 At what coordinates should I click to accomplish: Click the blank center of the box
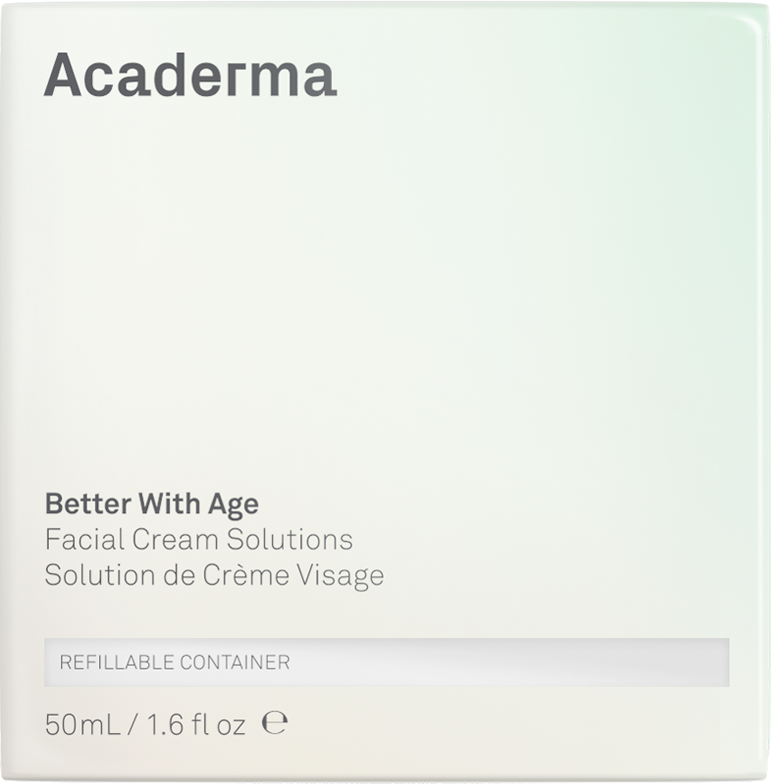(x=385, y=300)
